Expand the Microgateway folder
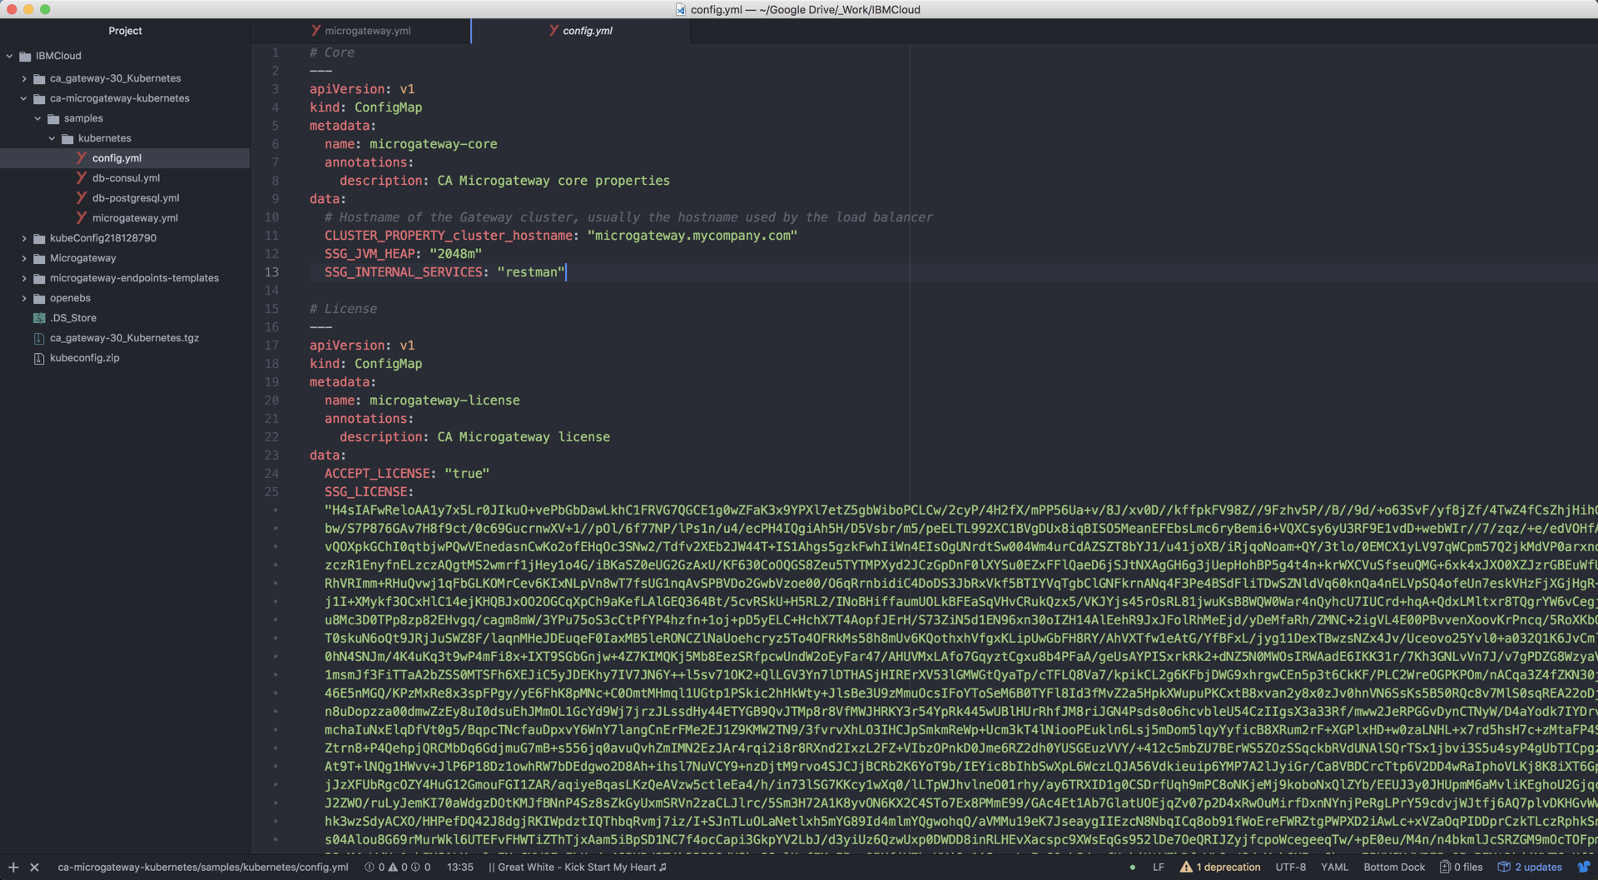This screenshot has width=1598, height=880. pyautogui.click(x=24, y=258)
